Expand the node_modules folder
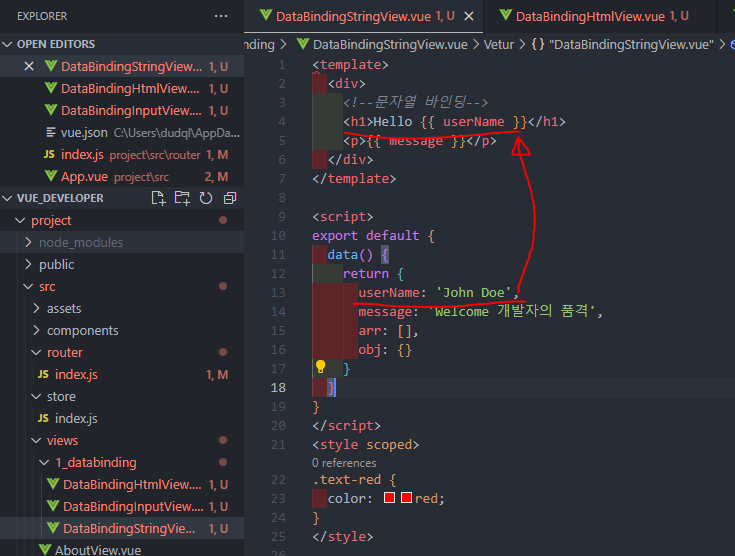The image size is (735, 556). (28, 242)
